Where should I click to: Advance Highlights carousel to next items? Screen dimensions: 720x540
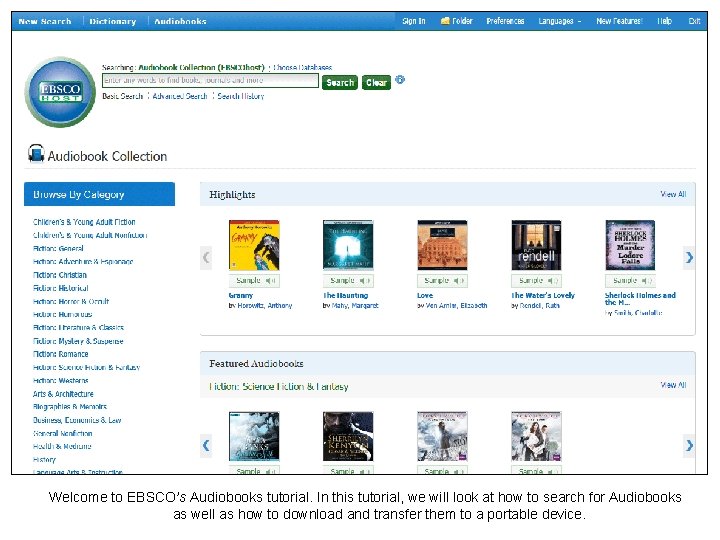click(x=689, y=258)
